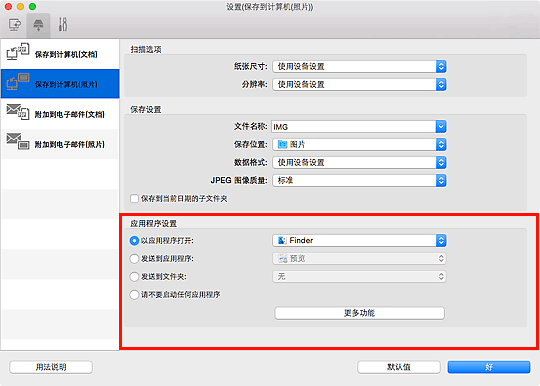Select 保存到计算机(照片) in the sidebar

[60, 84]
